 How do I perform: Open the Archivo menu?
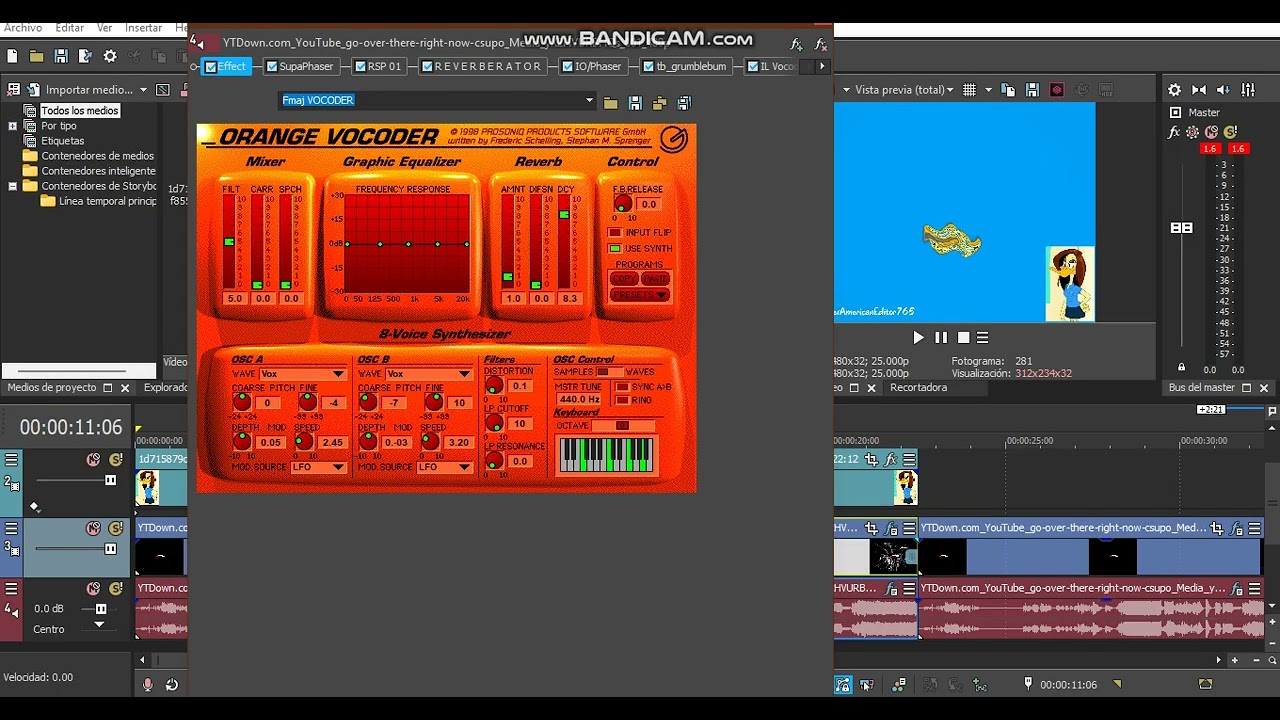pyautogui.click(x=23, y=28)
